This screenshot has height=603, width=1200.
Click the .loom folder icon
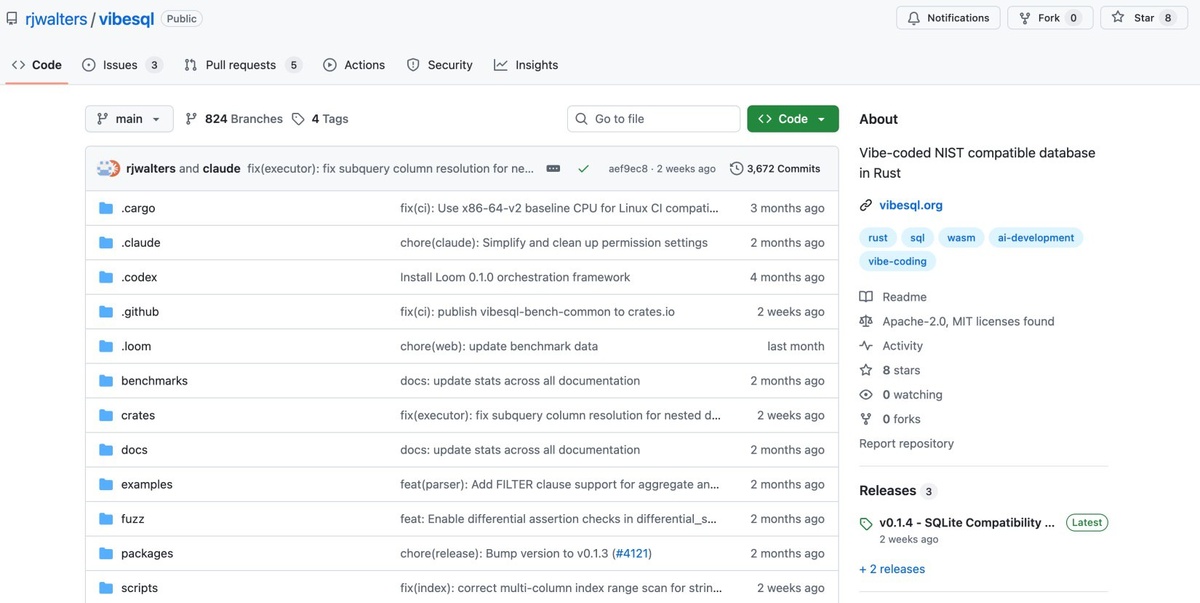(x=106, y=346)
